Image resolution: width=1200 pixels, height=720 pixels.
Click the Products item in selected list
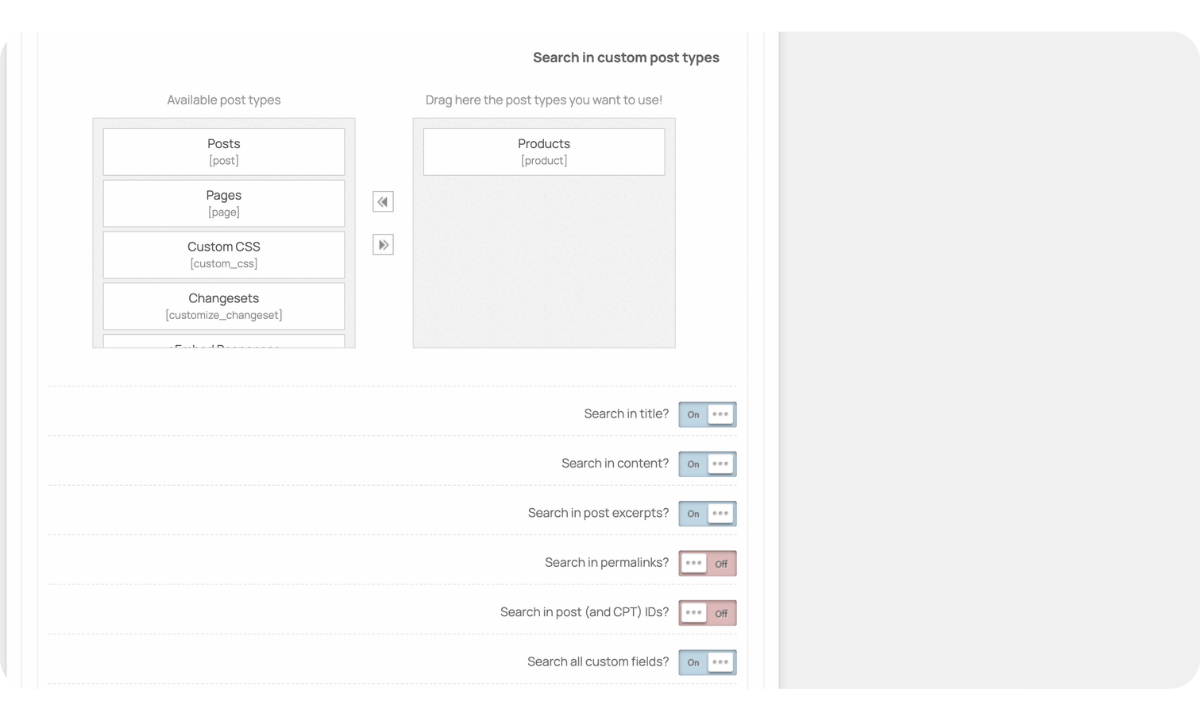544,152
